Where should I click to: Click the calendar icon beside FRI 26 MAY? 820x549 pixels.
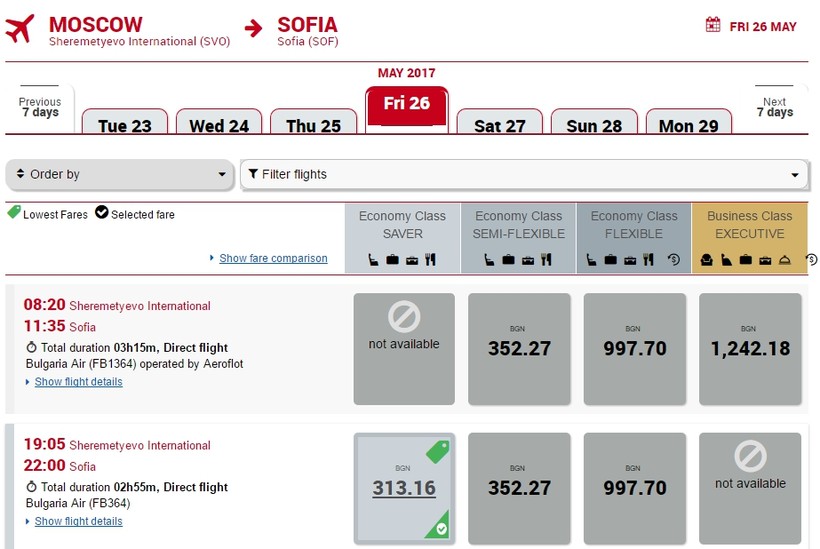[713, 25]
